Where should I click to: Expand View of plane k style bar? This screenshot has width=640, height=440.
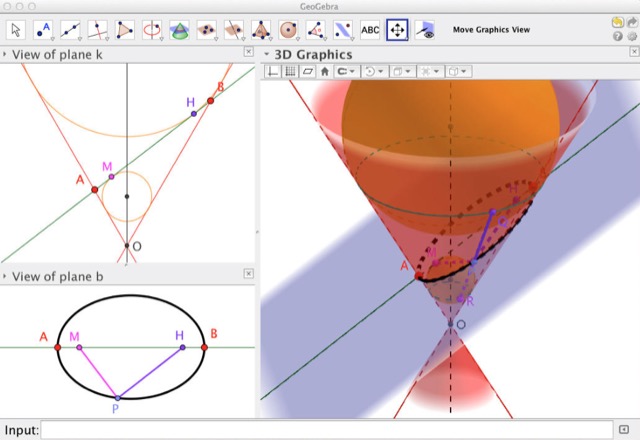5,54
